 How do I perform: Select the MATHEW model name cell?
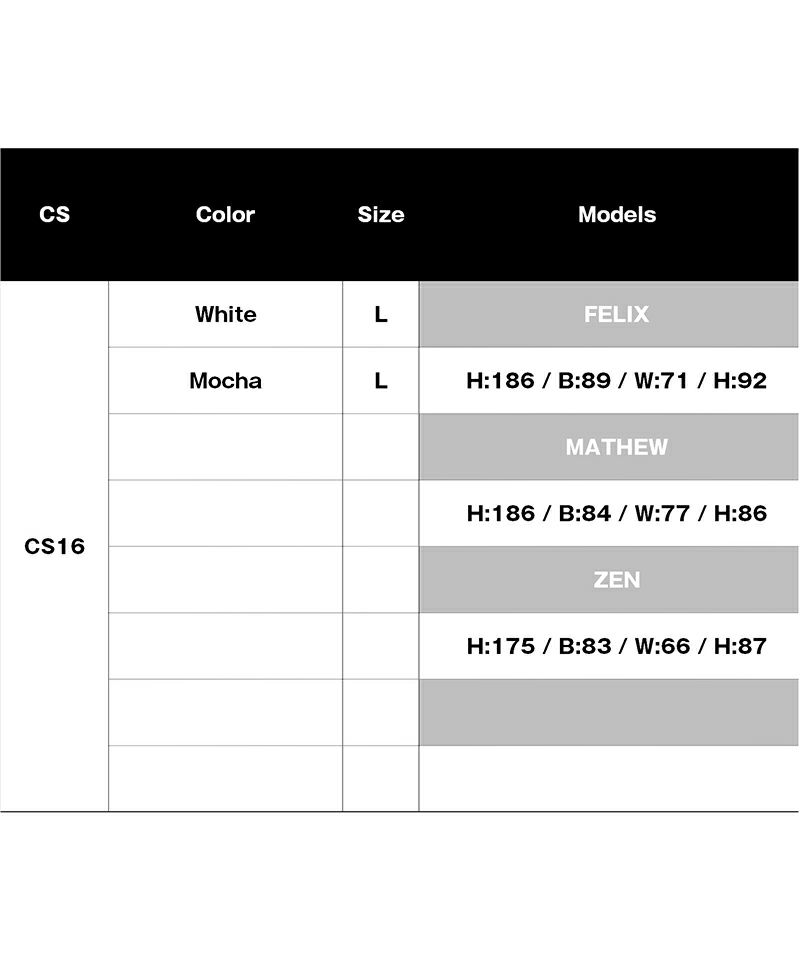(617, 447)
